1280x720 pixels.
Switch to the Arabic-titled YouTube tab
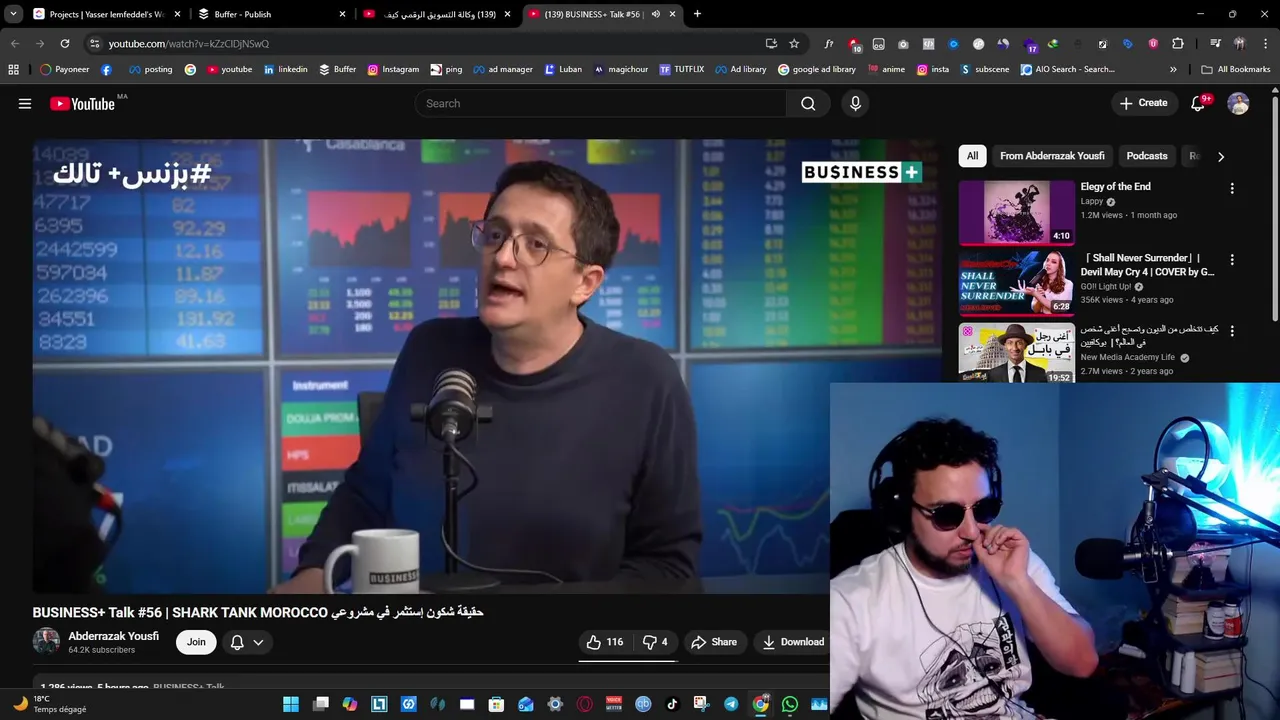click(x=436, y=14)
